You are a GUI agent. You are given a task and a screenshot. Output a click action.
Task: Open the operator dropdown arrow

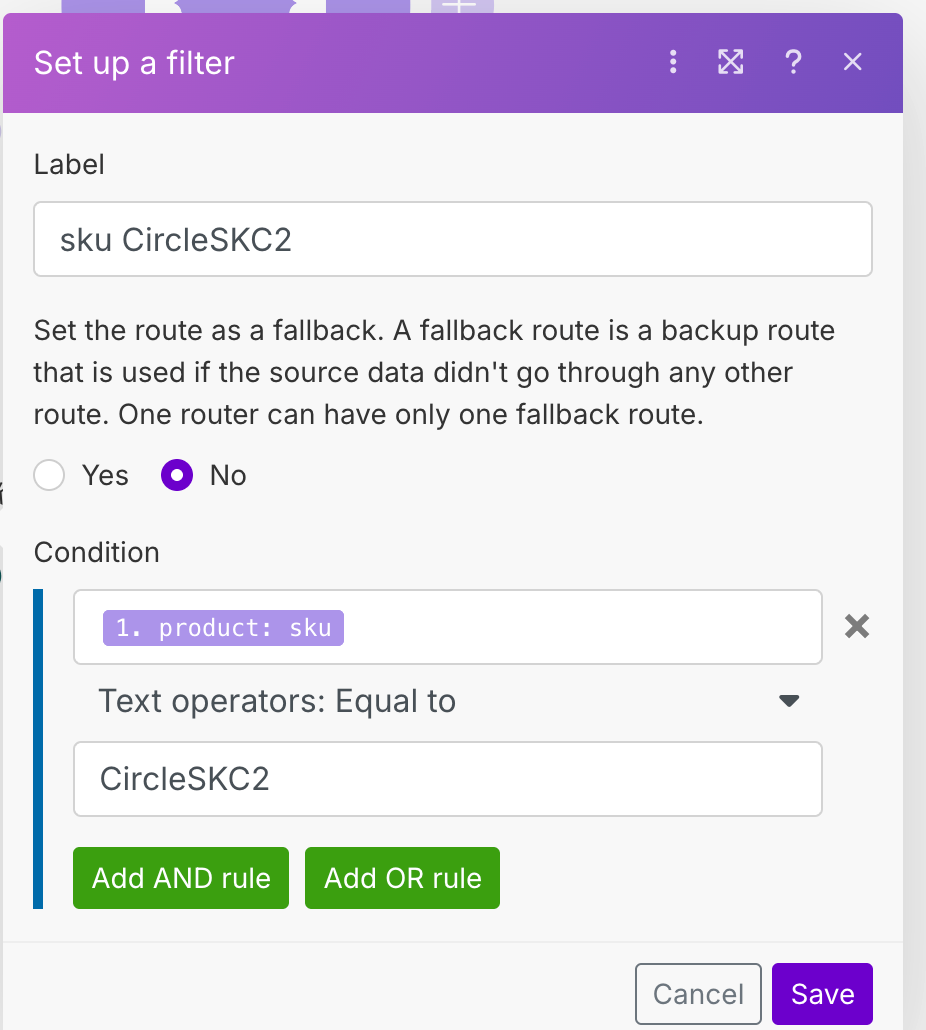coord(789,702)
